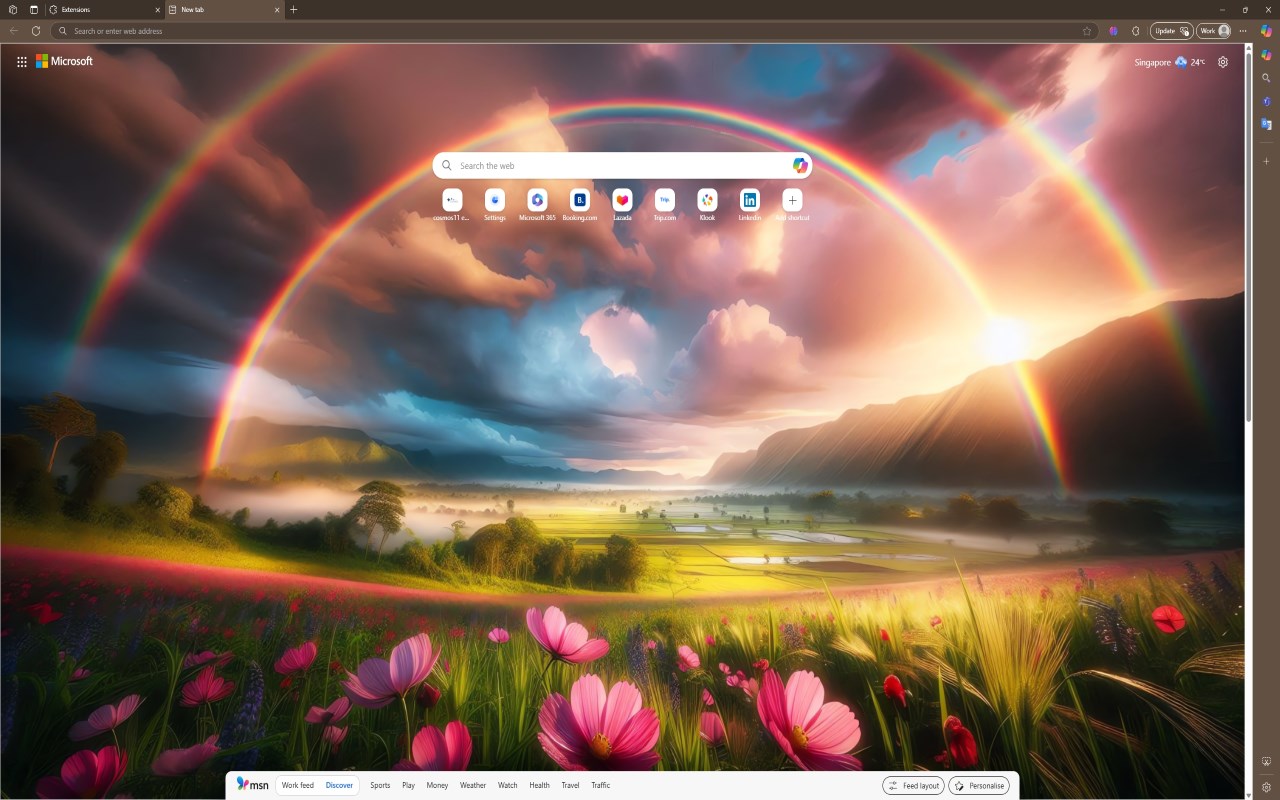Open the purple brain extension icon in the toolbar

pos(1113,31)
